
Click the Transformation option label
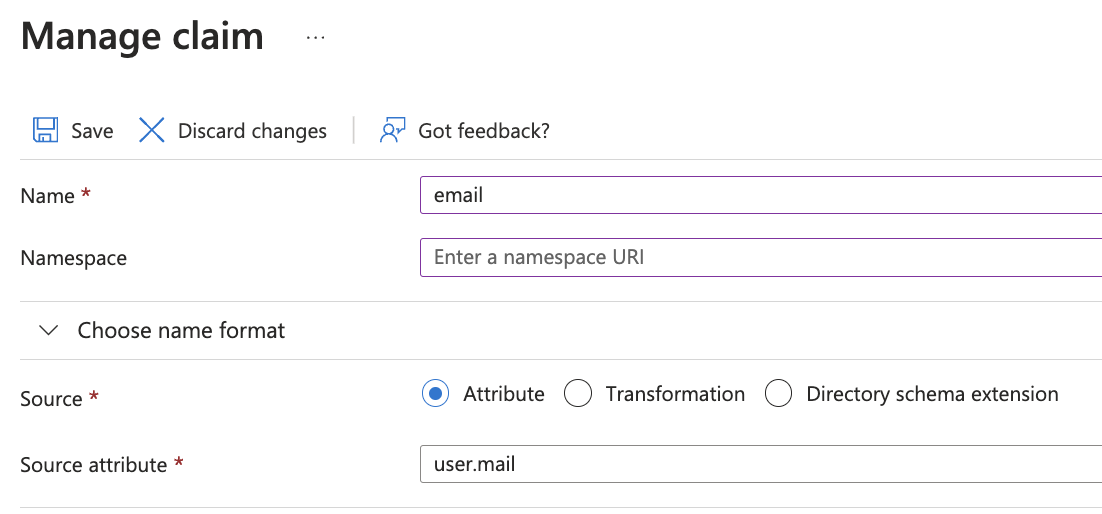[x=675, y=394]
